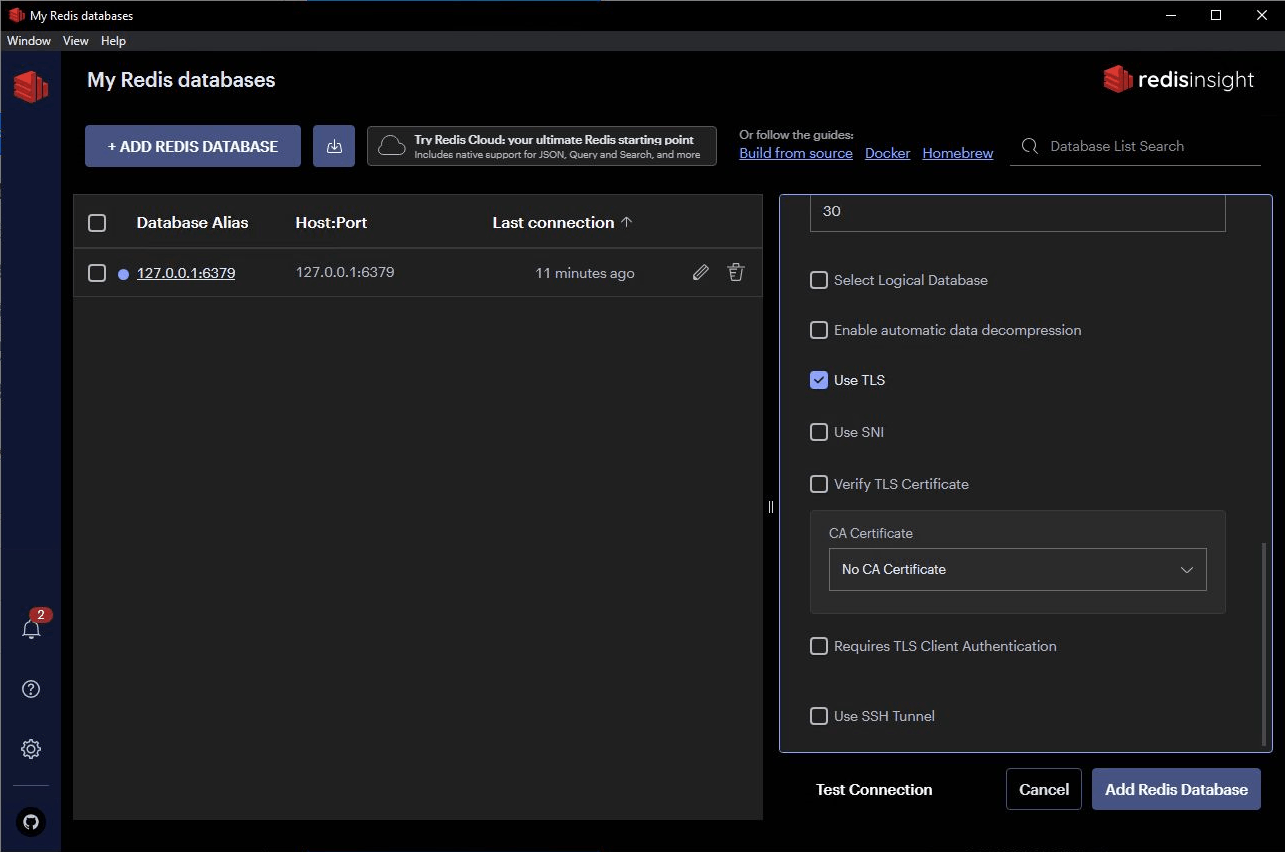The image size is (1285, 852).
Task: Enable Verify TLS Certificate
Action: pyautogui.click(x=819, y=484)
